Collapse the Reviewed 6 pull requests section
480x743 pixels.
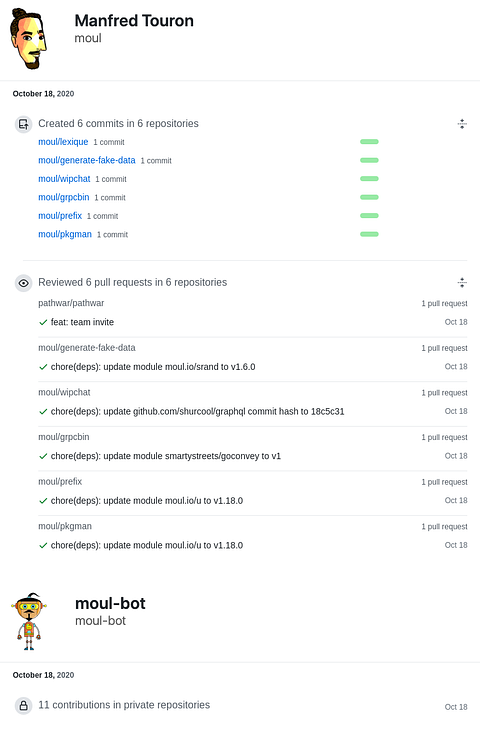click(462, 283)
